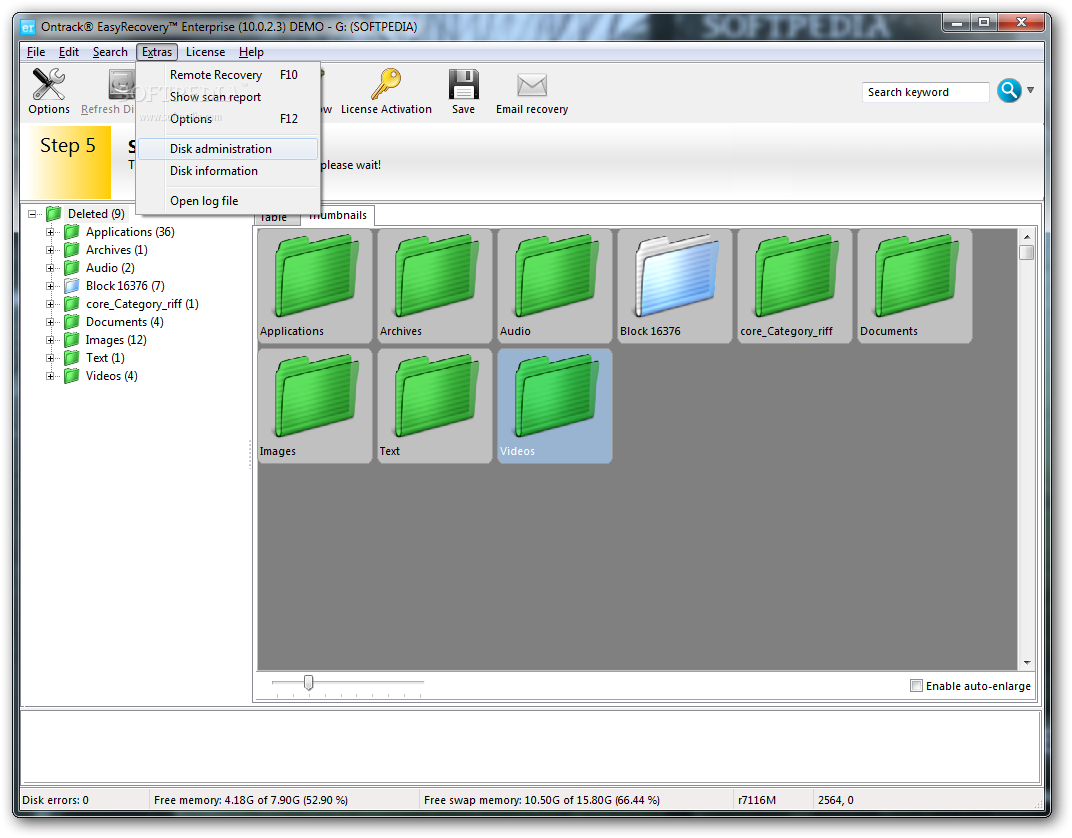The image size is (1072, 838).
Task: Expand the Block 16376 tree node
Action: 50,286
